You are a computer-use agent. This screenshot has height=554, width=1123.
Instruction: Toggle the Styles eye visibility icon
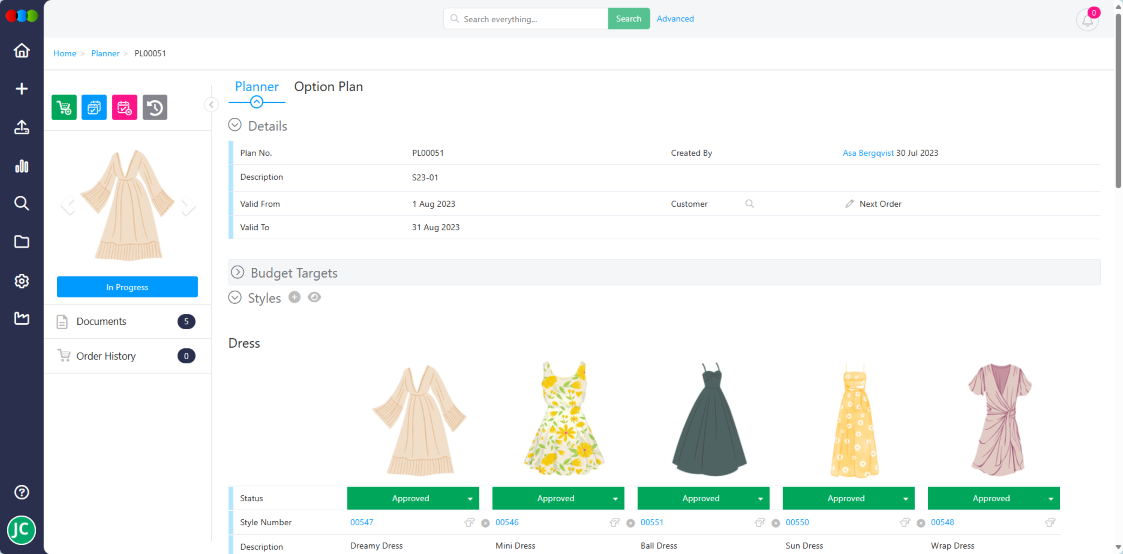(x=314, y=297)
